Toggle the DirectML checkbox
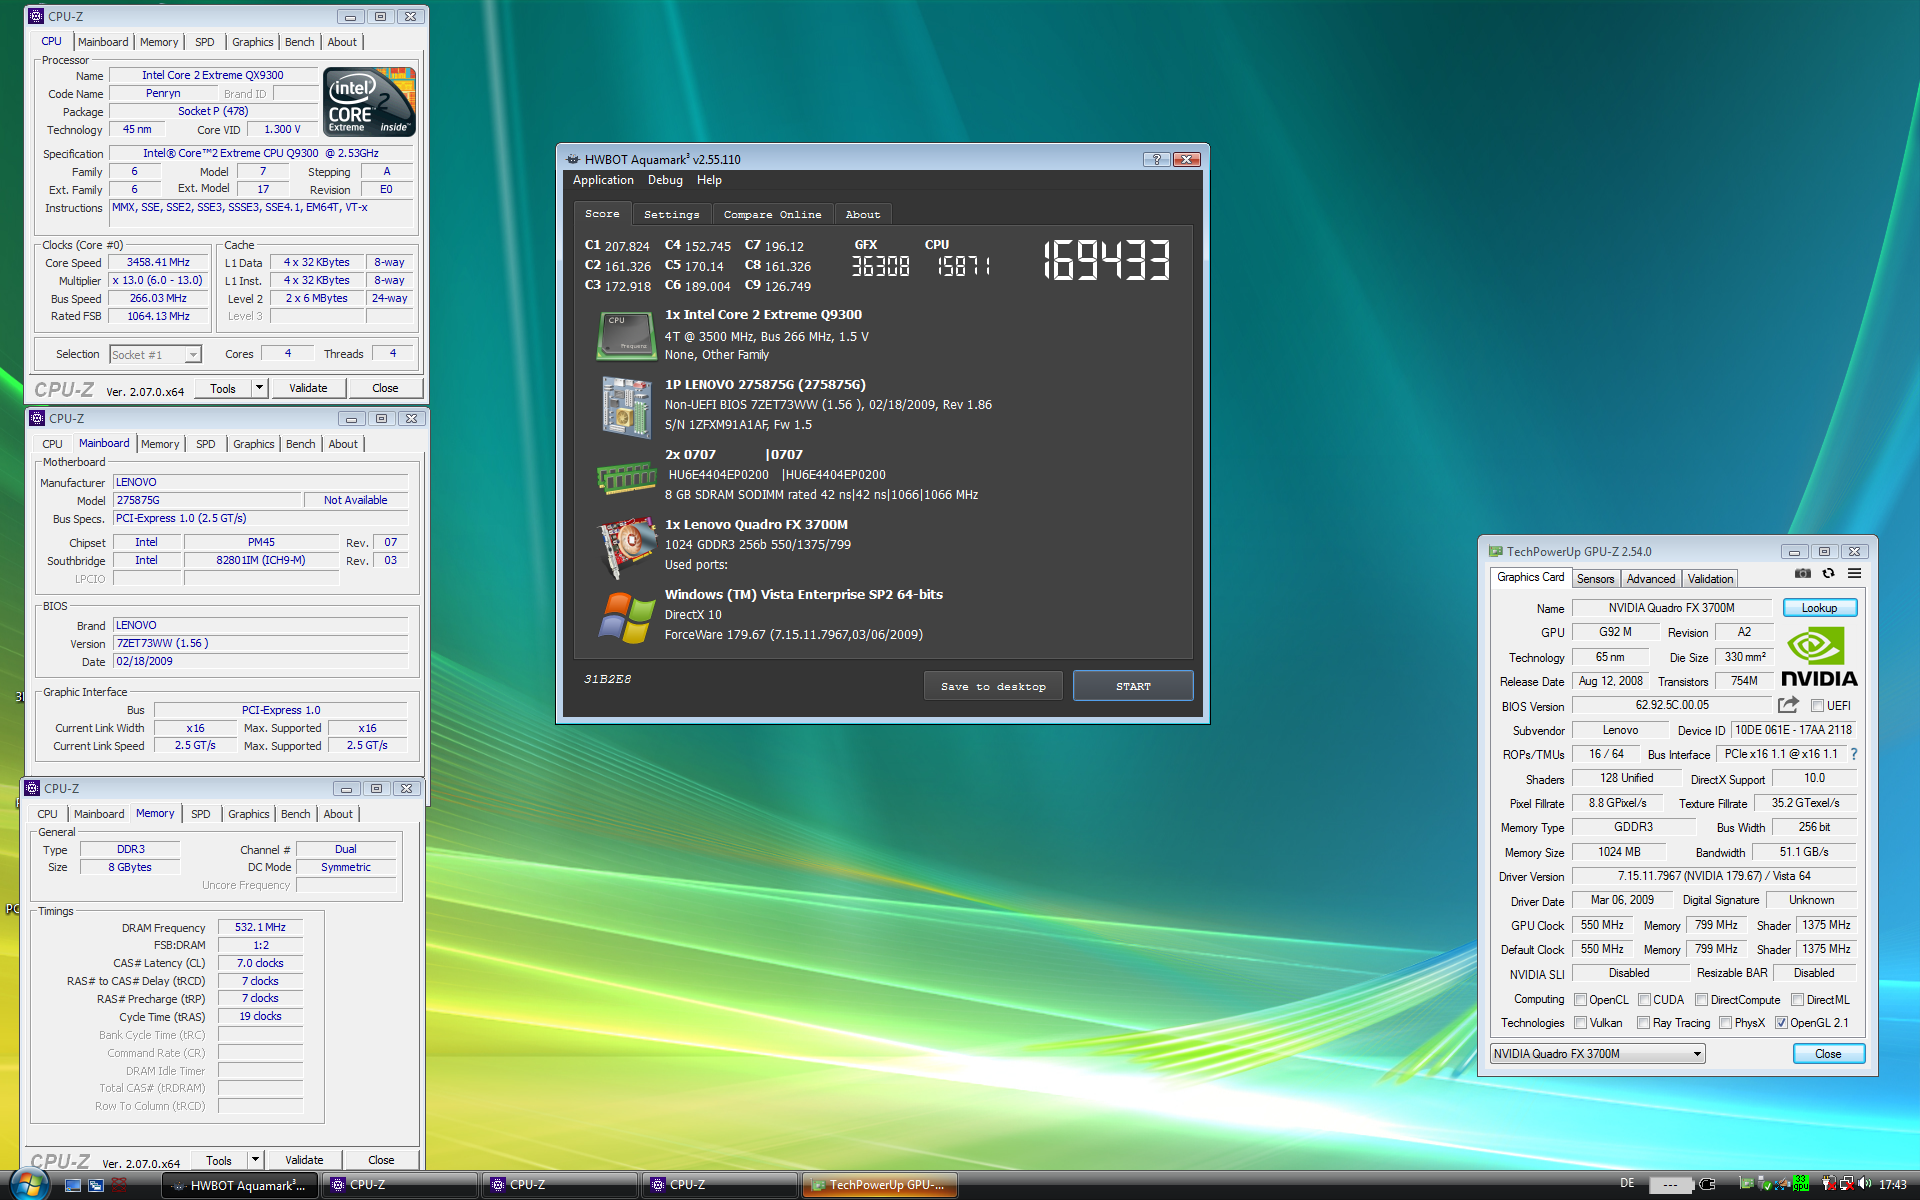This screenshot has height=1200, width=1920. pyautogui.click(x=1797, y=1000)
